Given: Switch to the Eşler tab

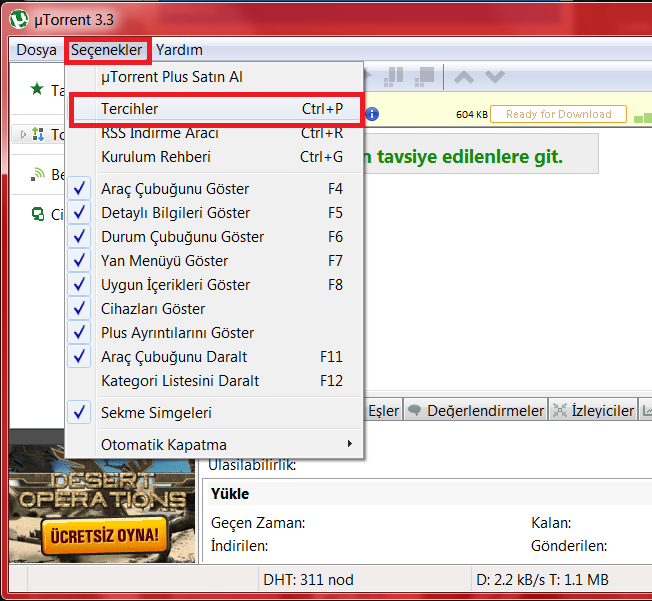Looking at the screenshot, I should 383,411.
